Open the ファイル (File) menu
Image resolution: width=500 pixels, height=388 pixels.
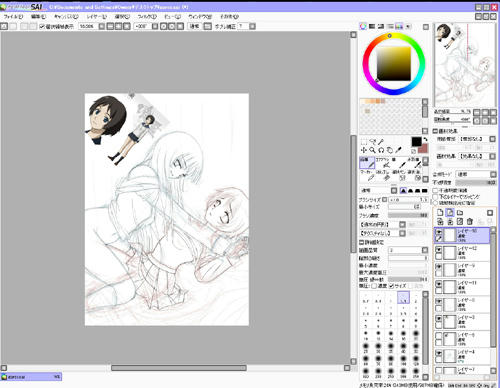[x=13, y=16]
